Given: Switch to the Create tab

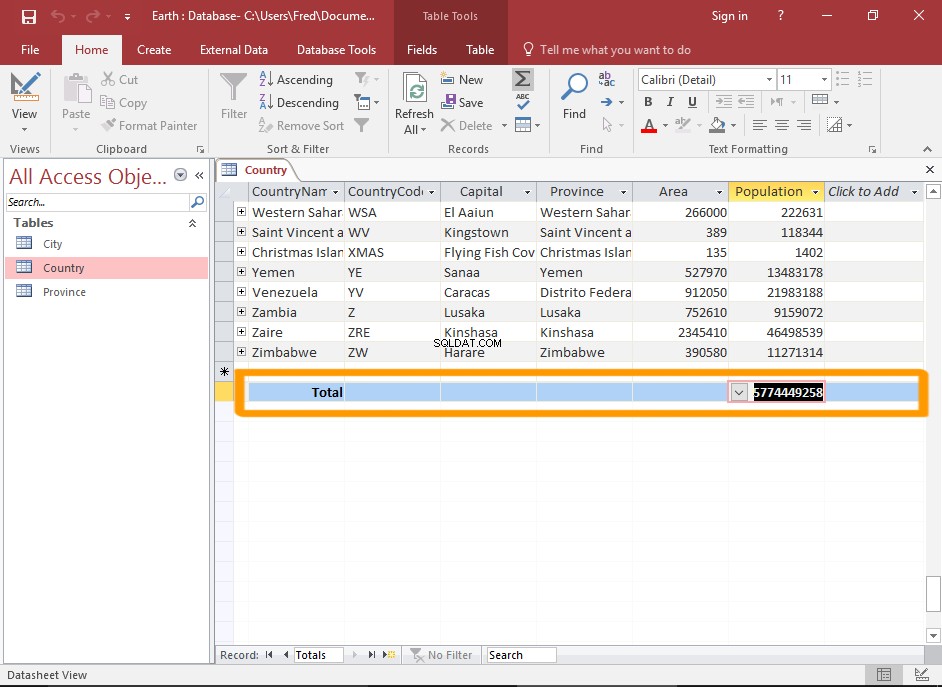Looking at the screenshot, I should pyautogui.click(x=154, y=50).
